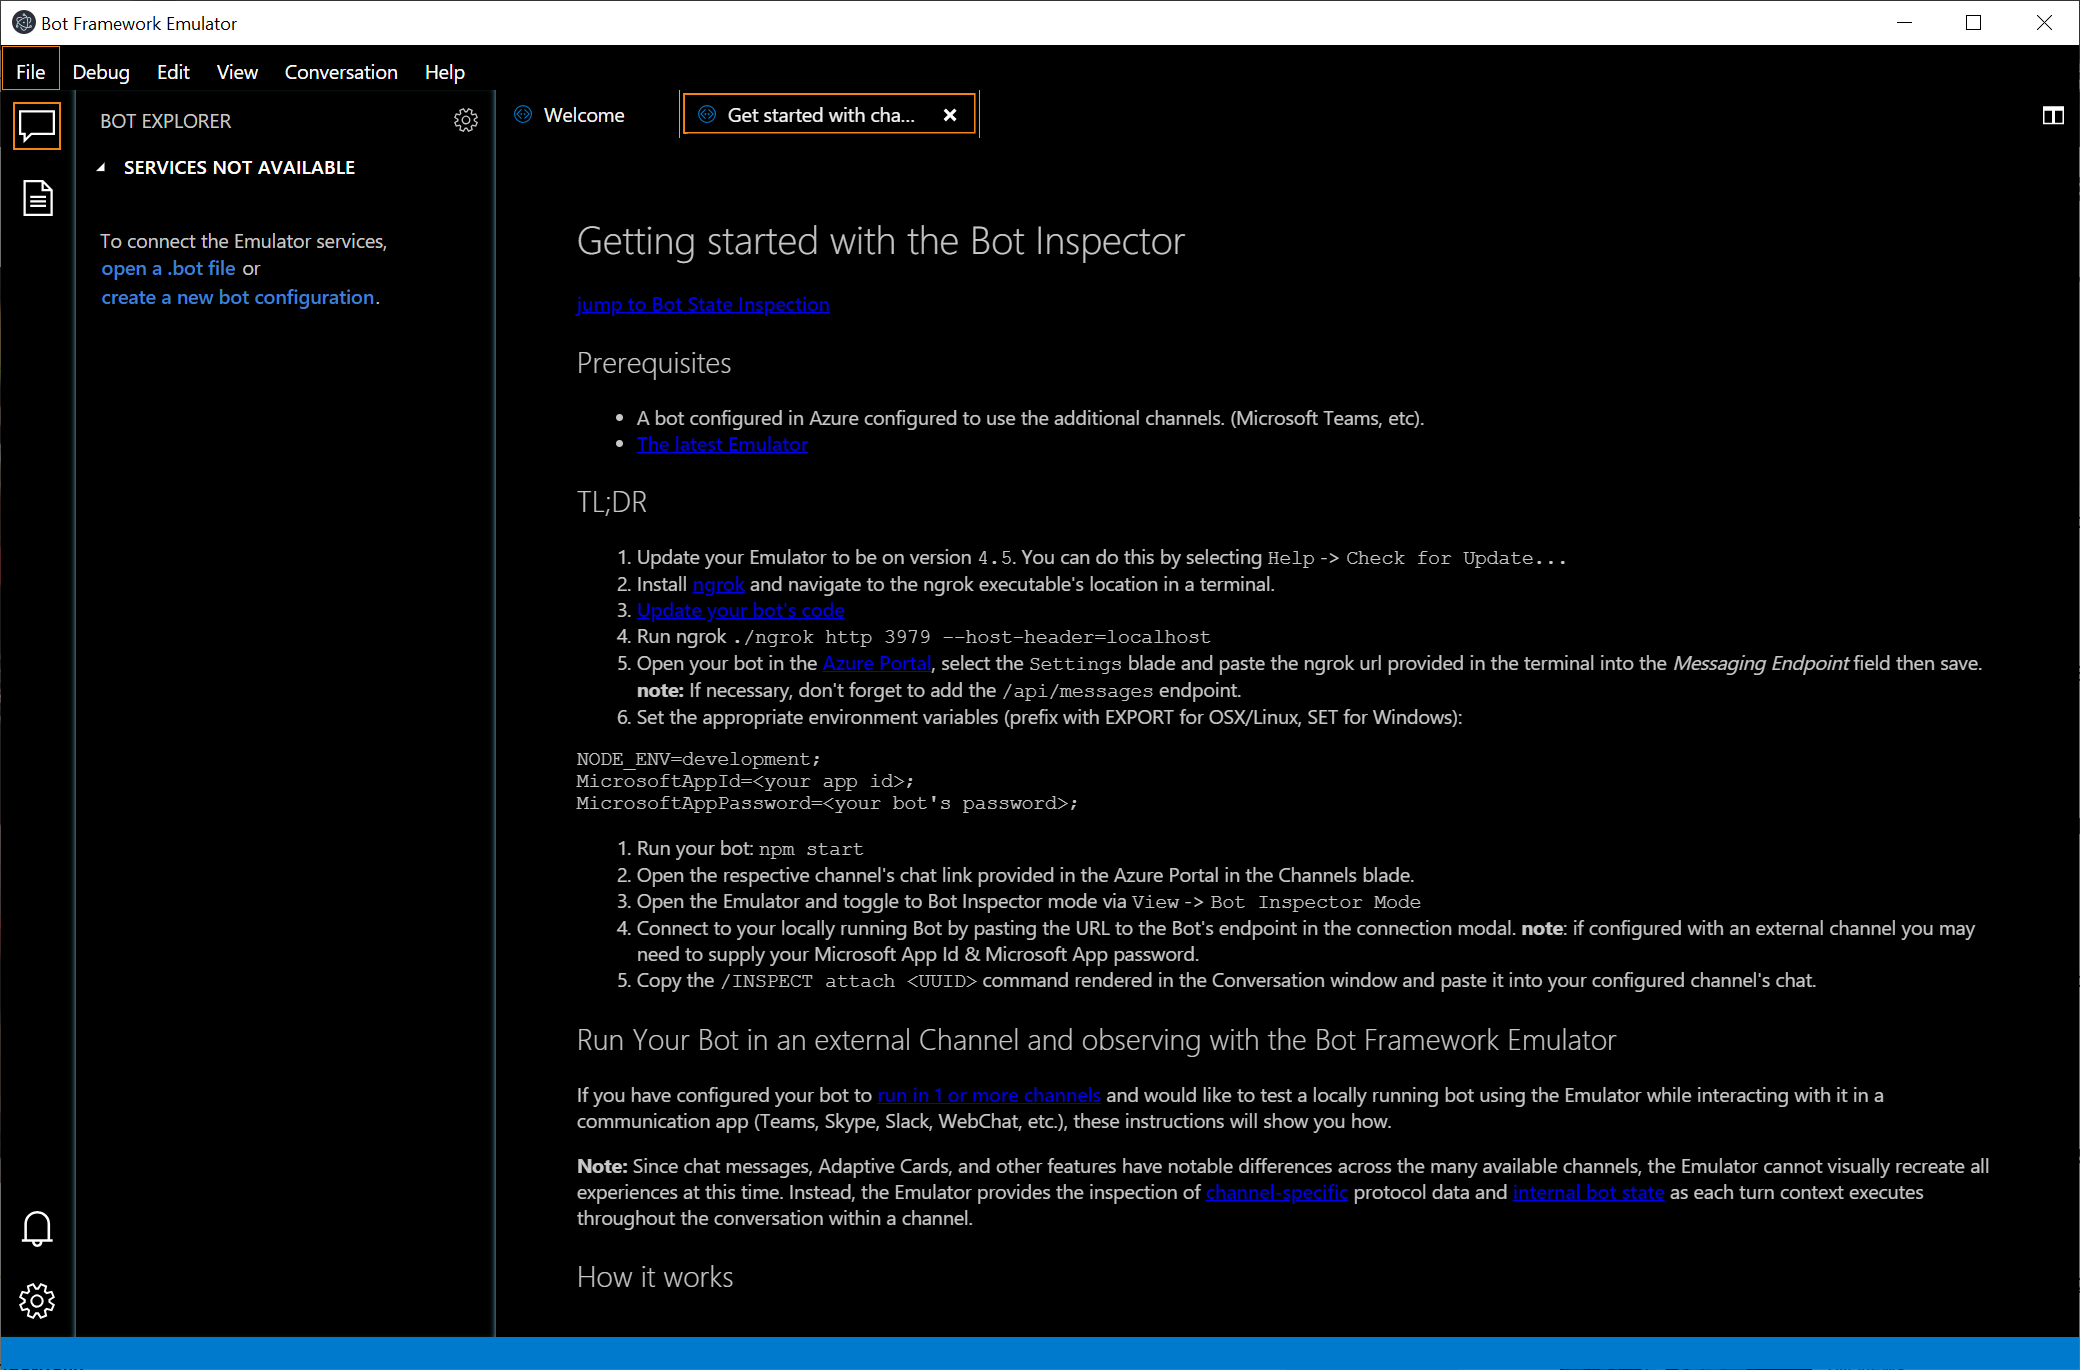This screenshot has width=2080, height=1370.
Task: Click 'create a new bot configuration' link
Action: 238,297
